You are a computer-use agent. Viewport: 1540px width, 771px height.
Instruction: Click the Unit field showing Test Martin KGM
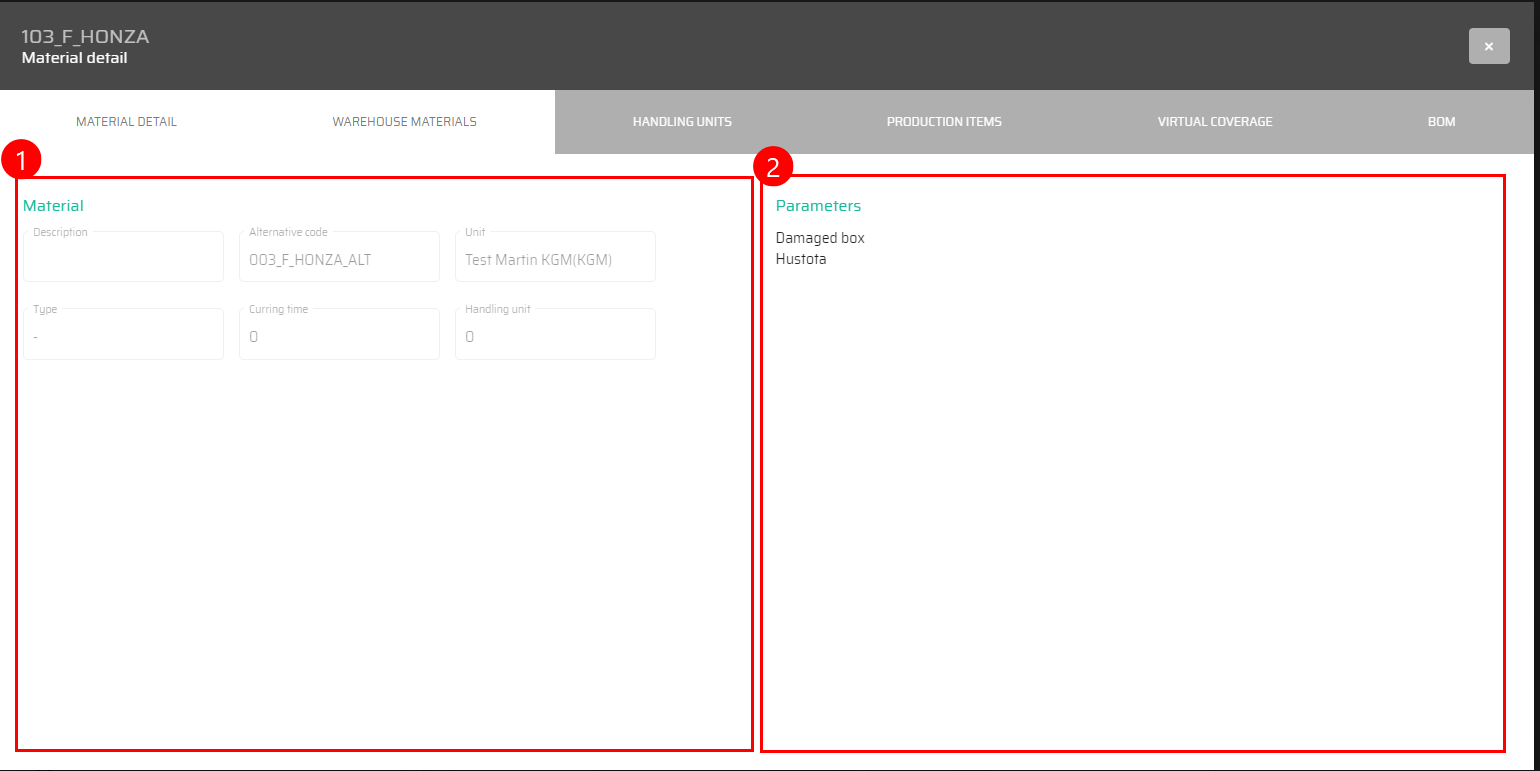pyautogui.click(x=555, y=260)
